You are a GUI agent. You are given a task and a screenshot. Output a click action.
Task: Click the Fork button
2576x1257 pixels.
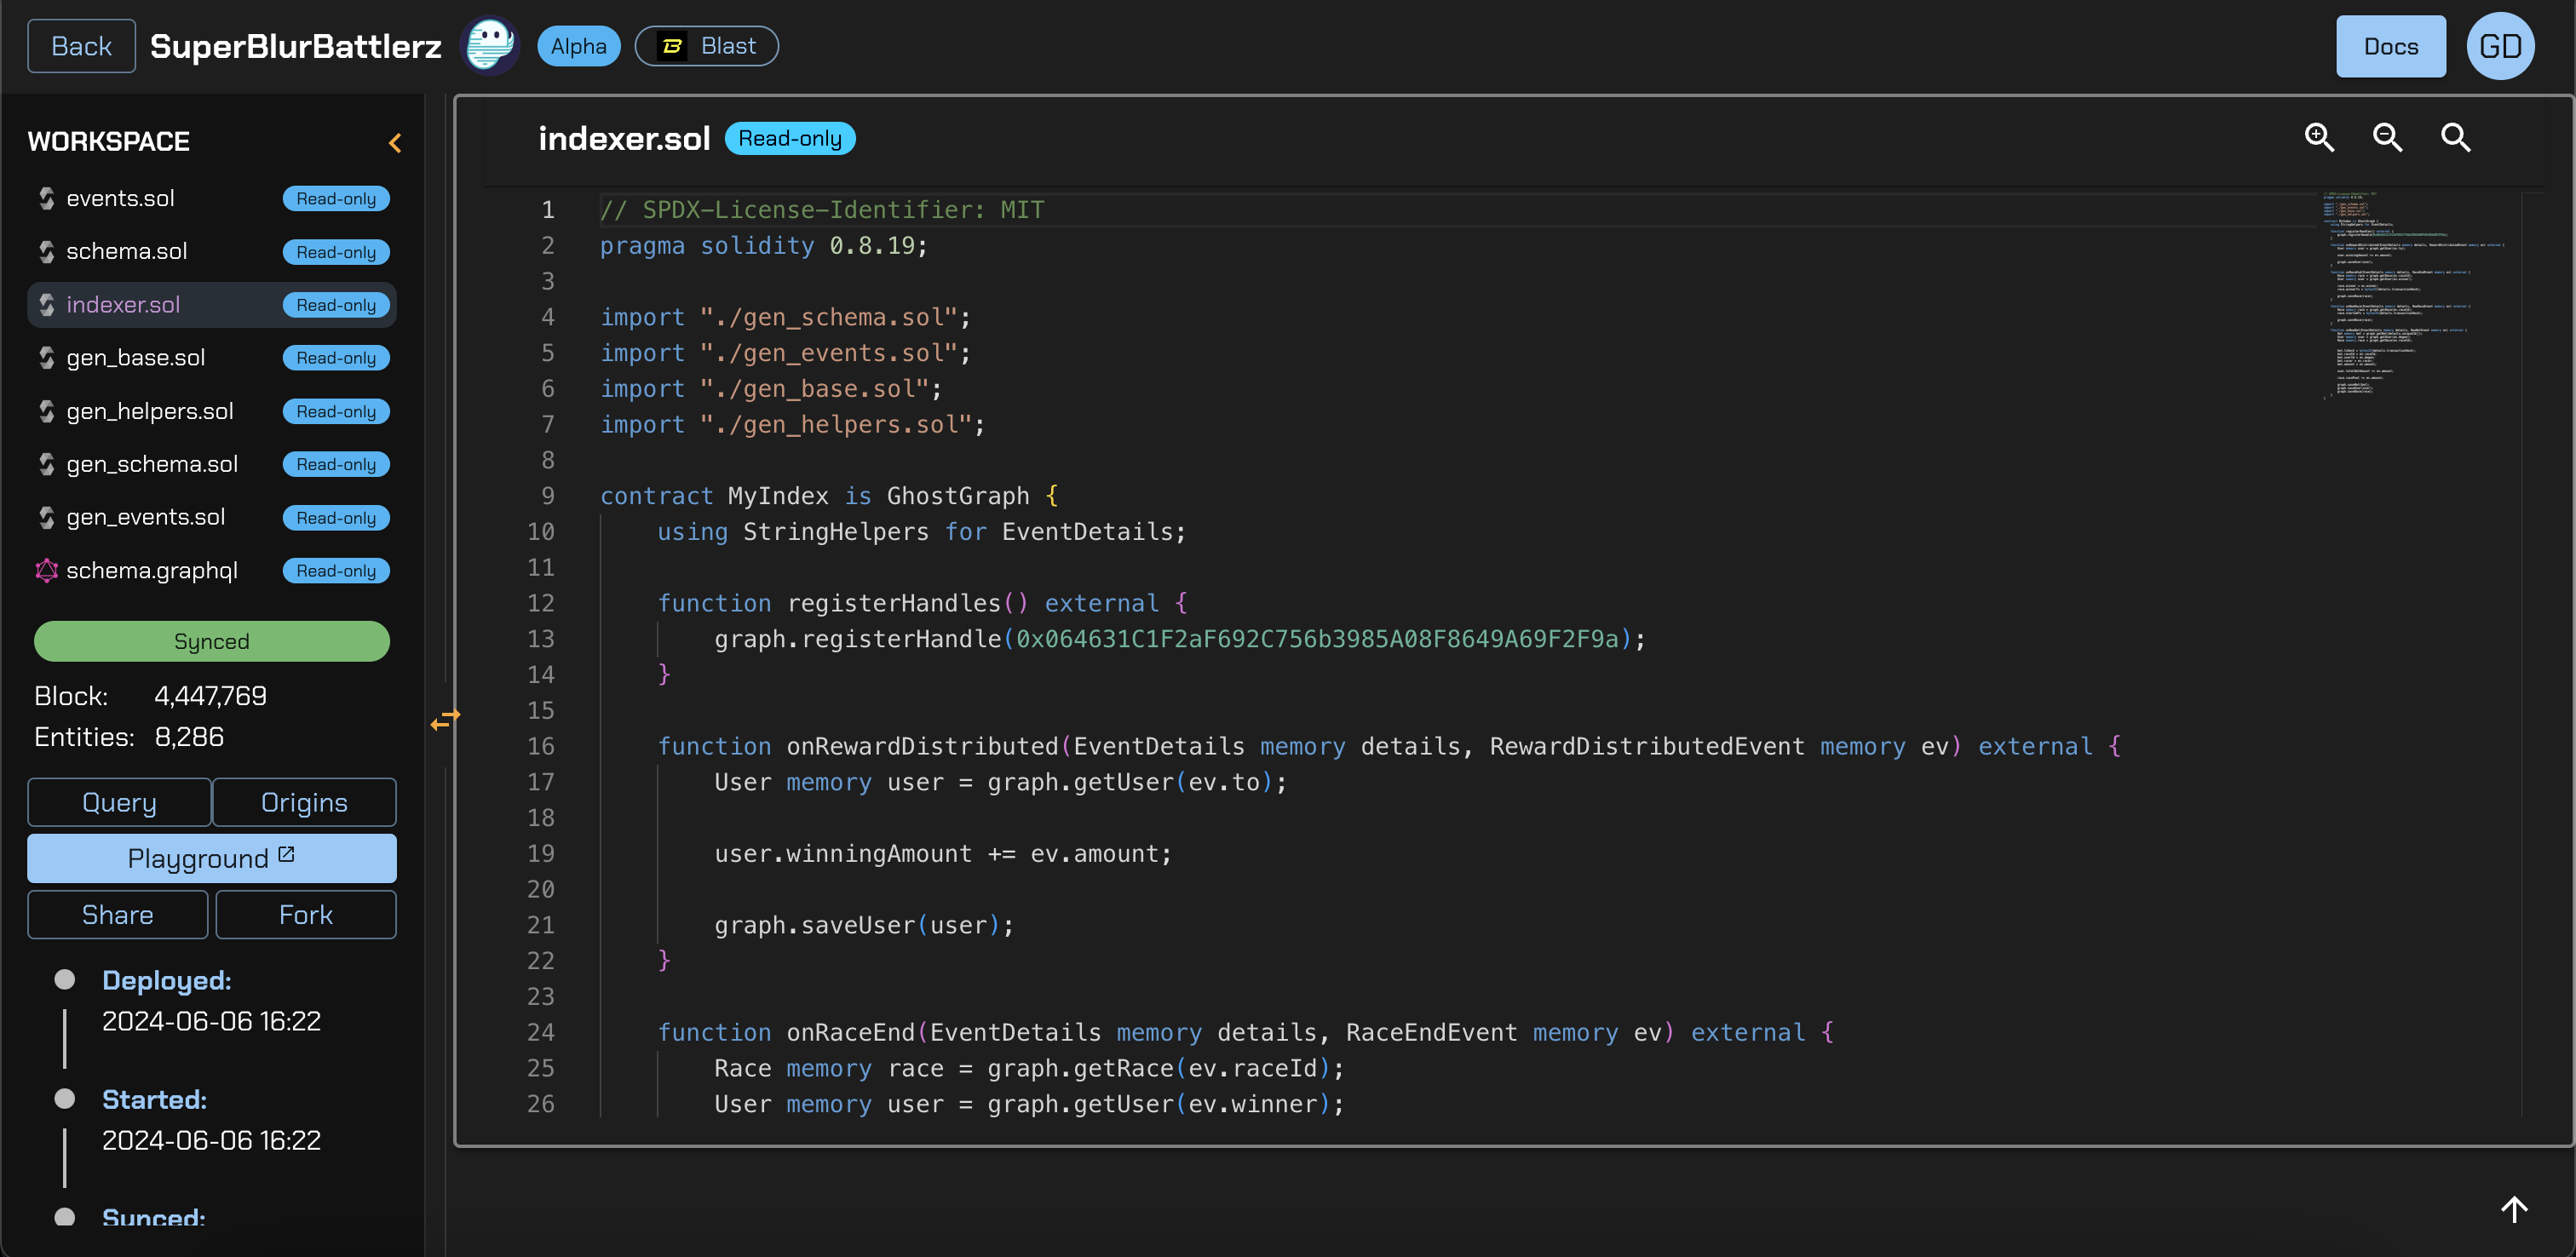(x=305, y=914)
